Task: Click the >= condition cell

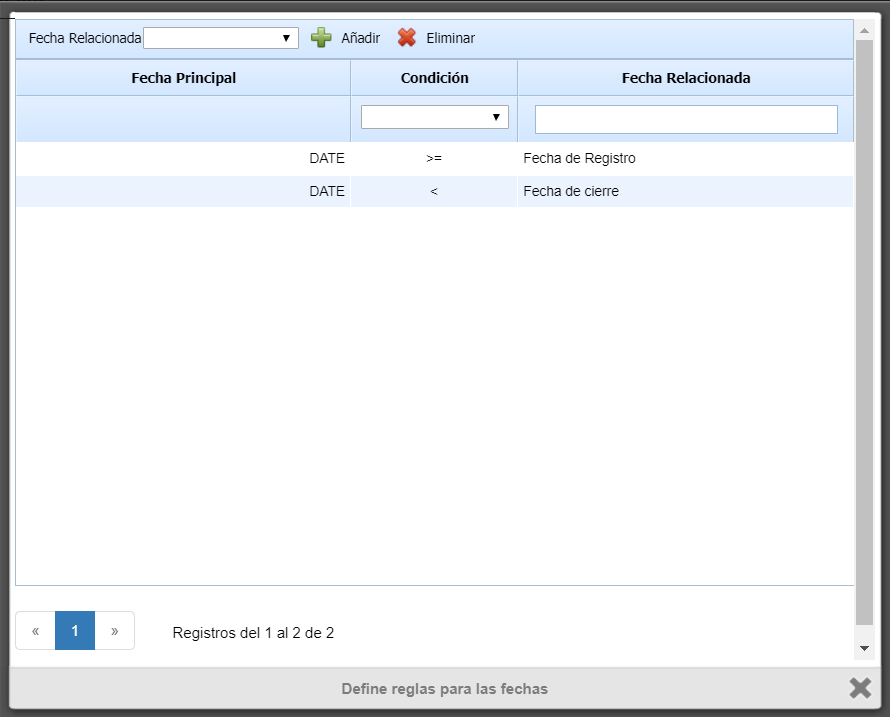Action: 434,158
